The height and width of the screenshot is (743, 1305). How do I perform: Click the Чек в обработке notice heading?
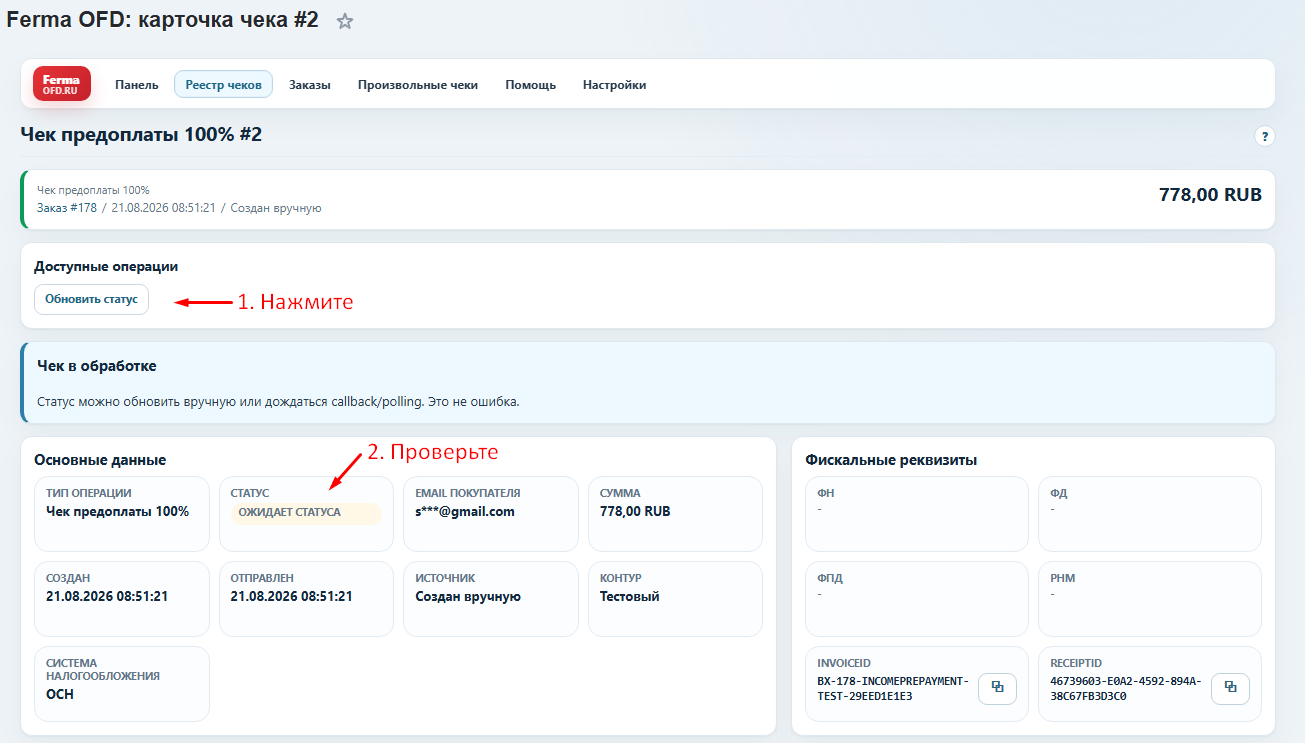tap(97, 366)
